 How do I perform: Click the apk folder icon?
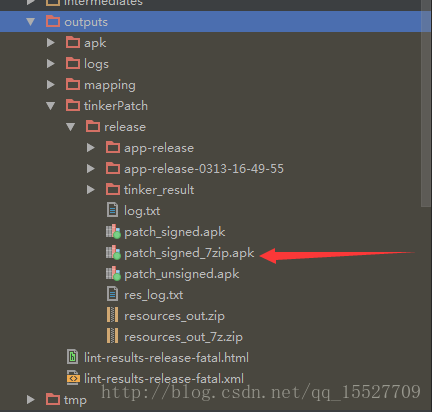click(73, 42)
